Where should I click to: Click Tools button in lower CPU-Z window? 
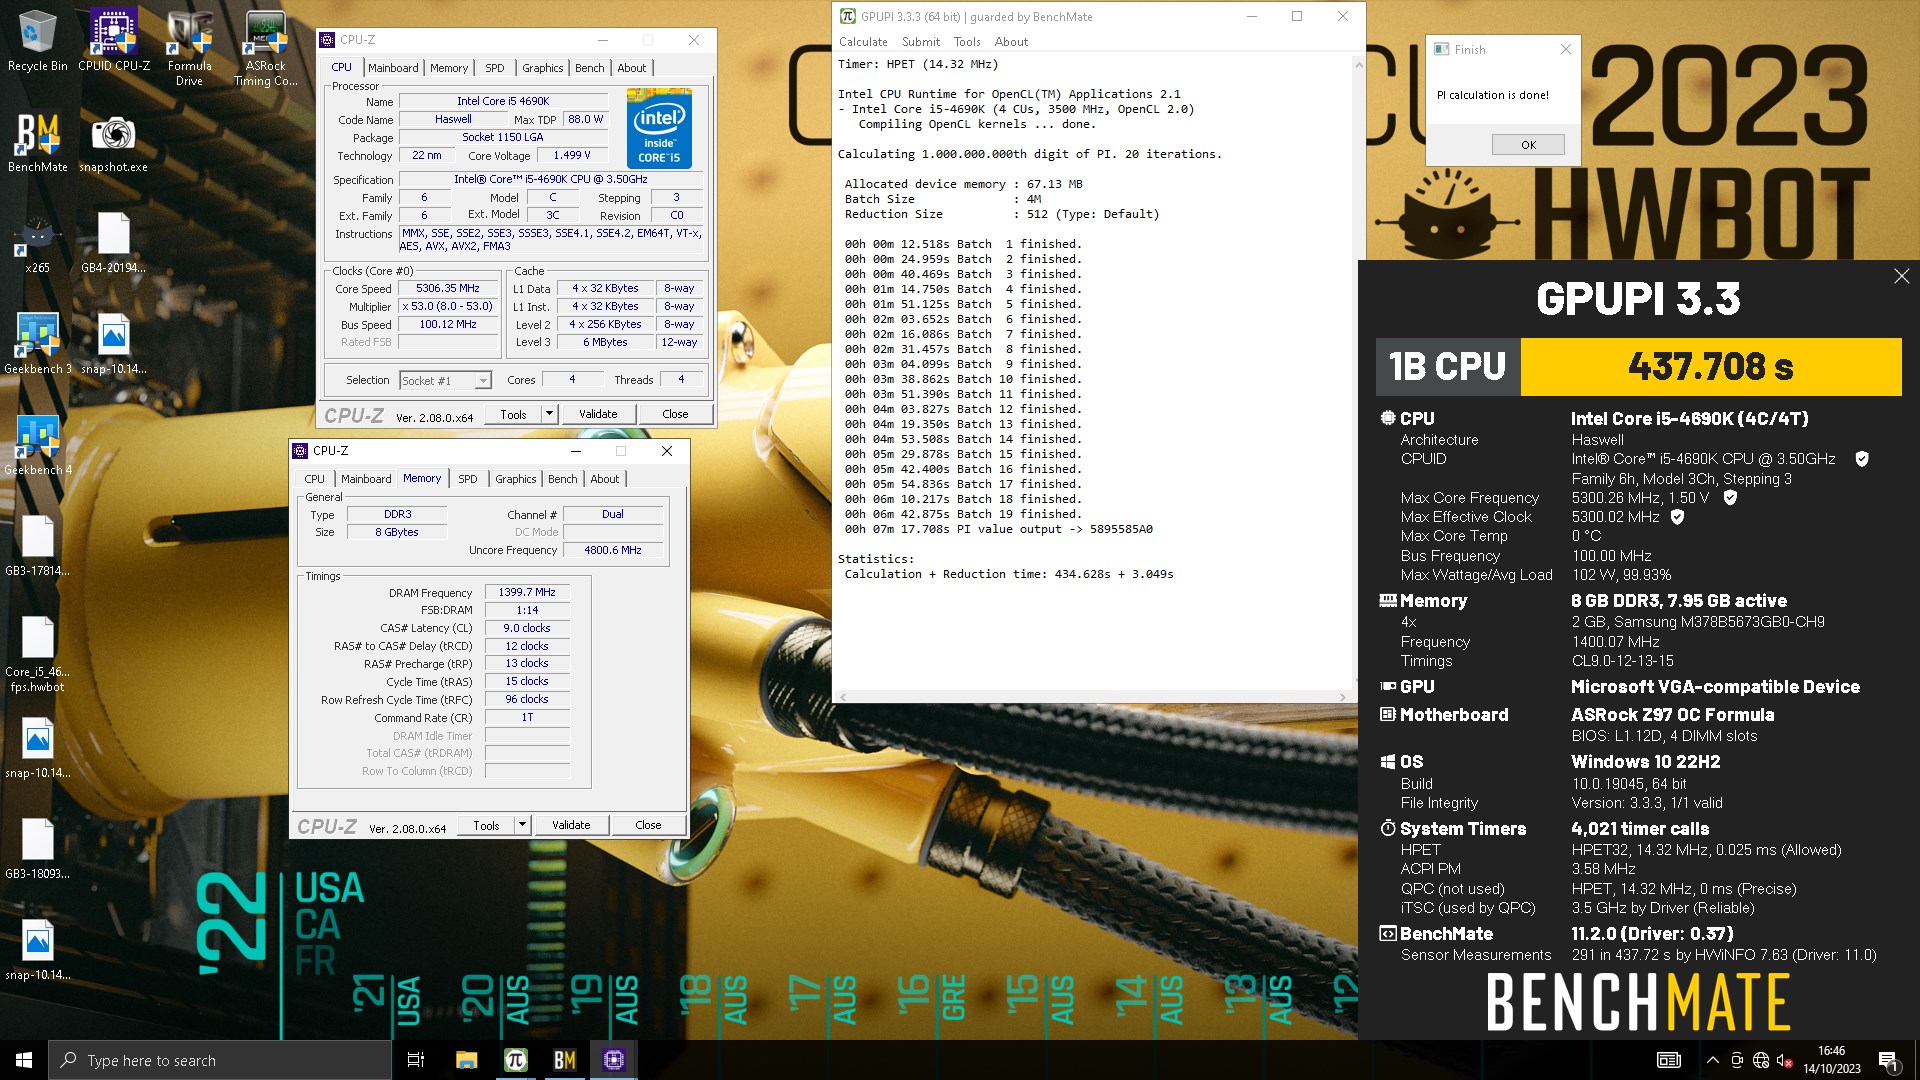[486, 825]
